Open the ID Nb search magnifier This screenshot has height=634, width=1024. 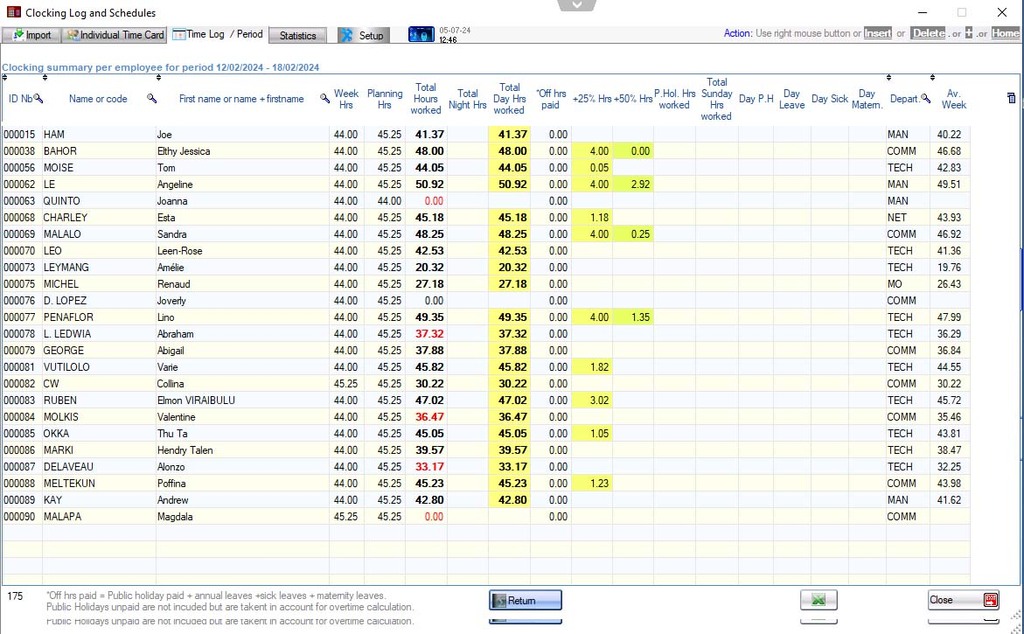pos(39,98)
